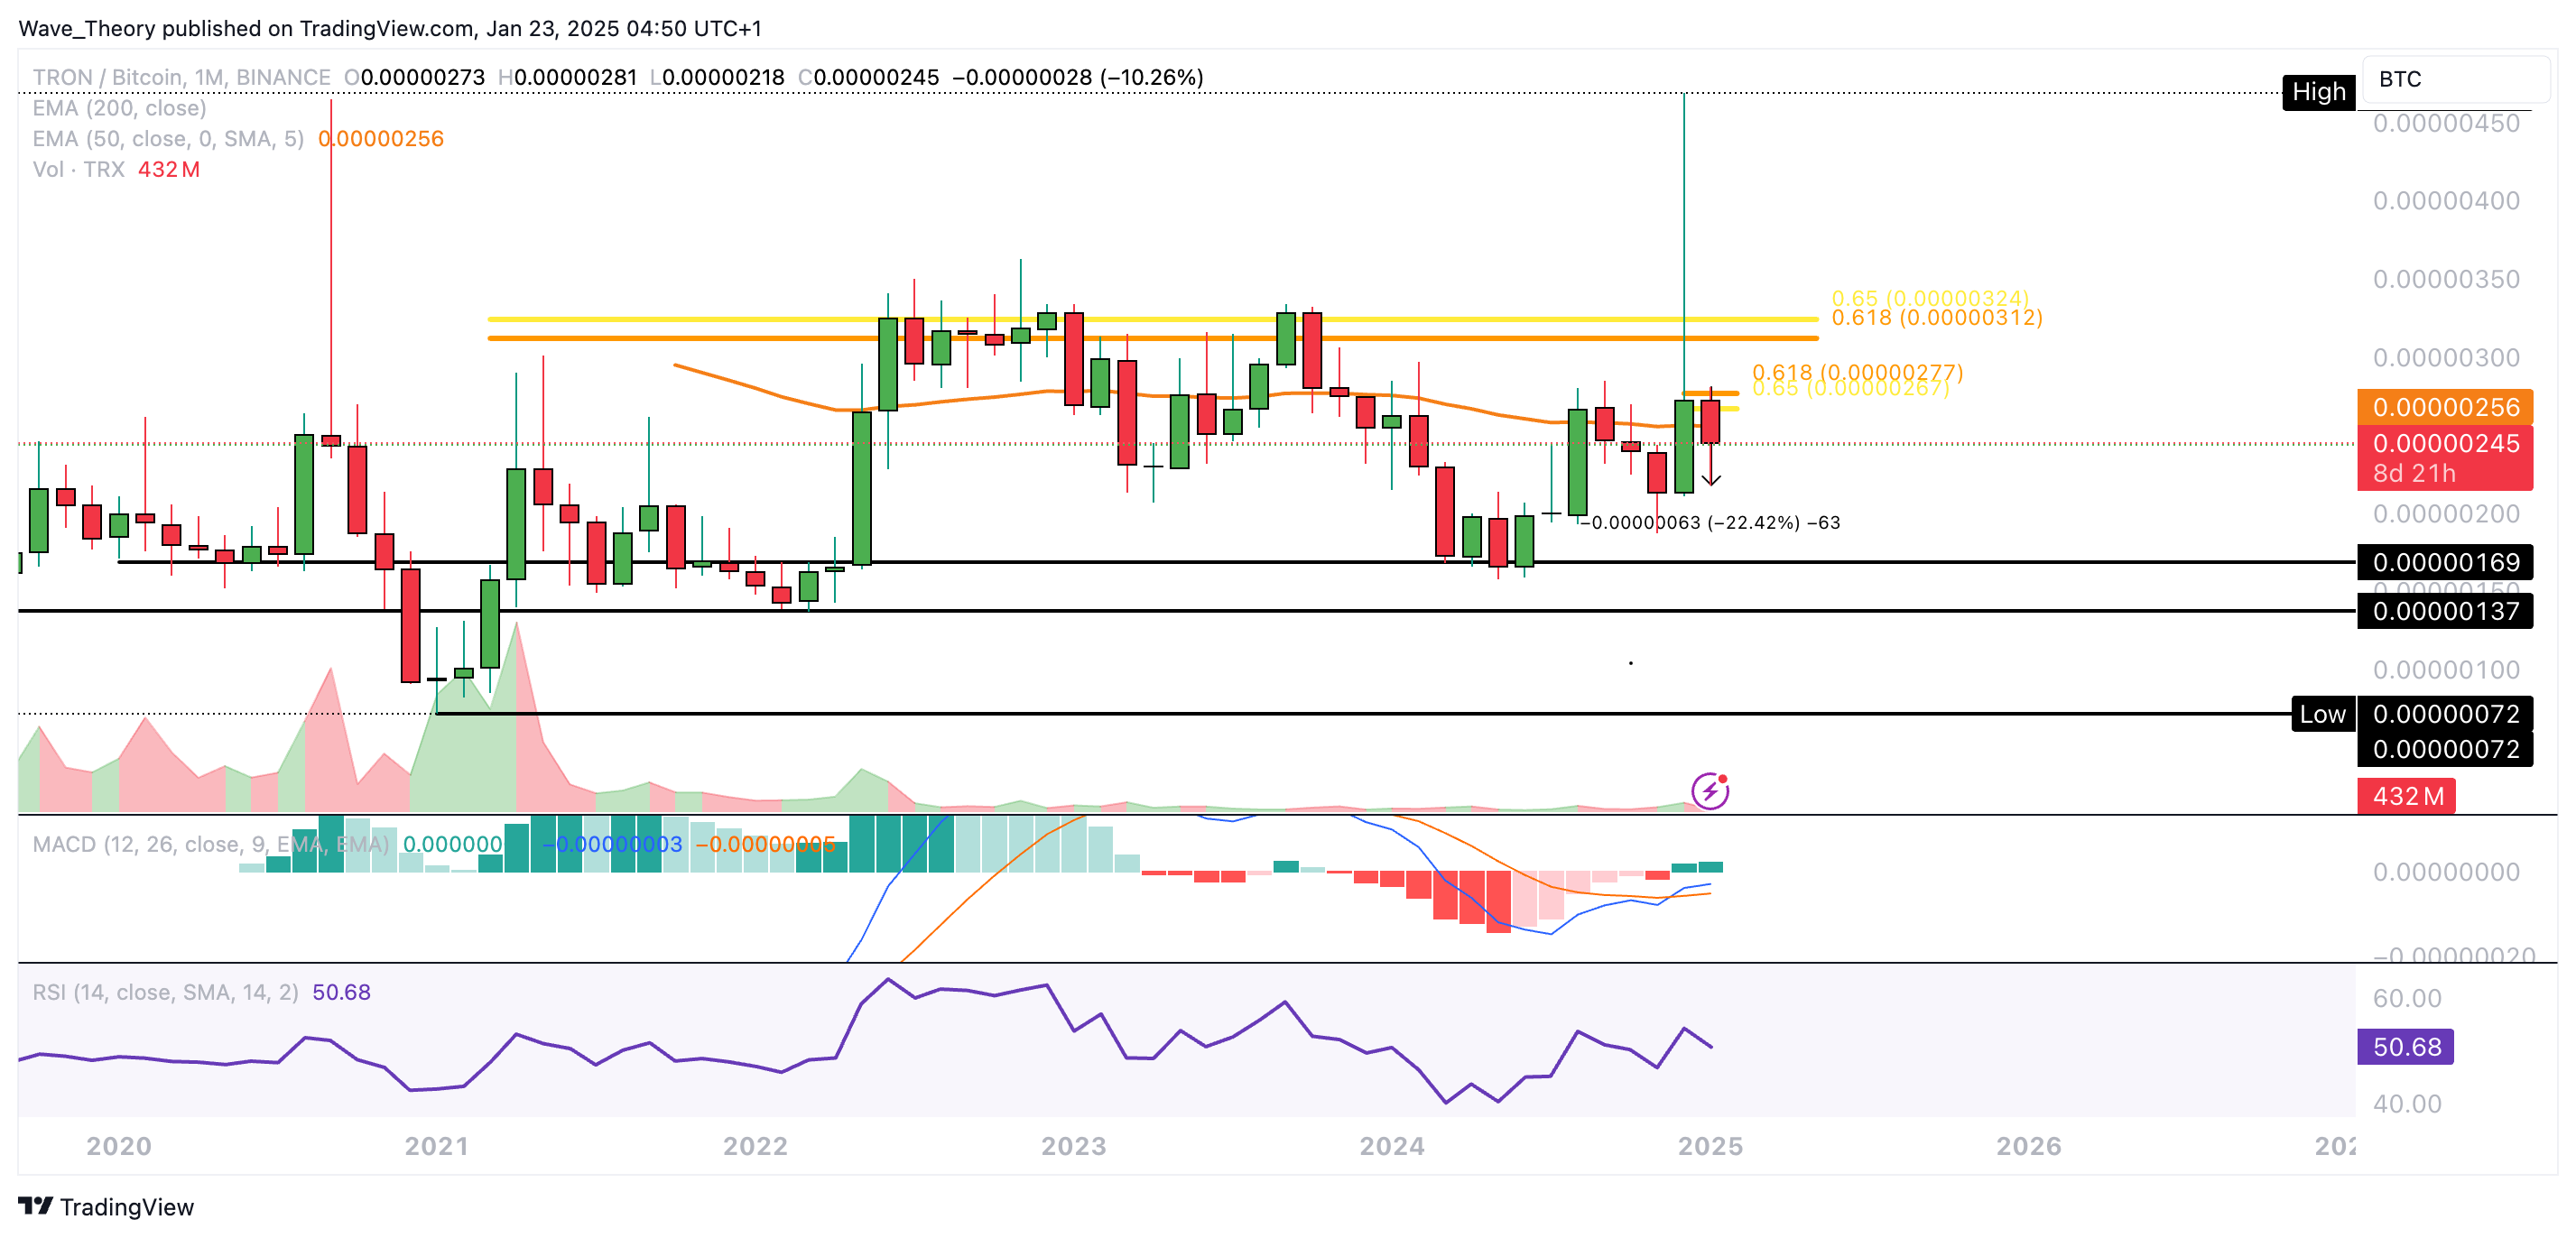Click the black Low price marker
The width and height of the screenshot is (2576, 1238).
pos(2322,714)
